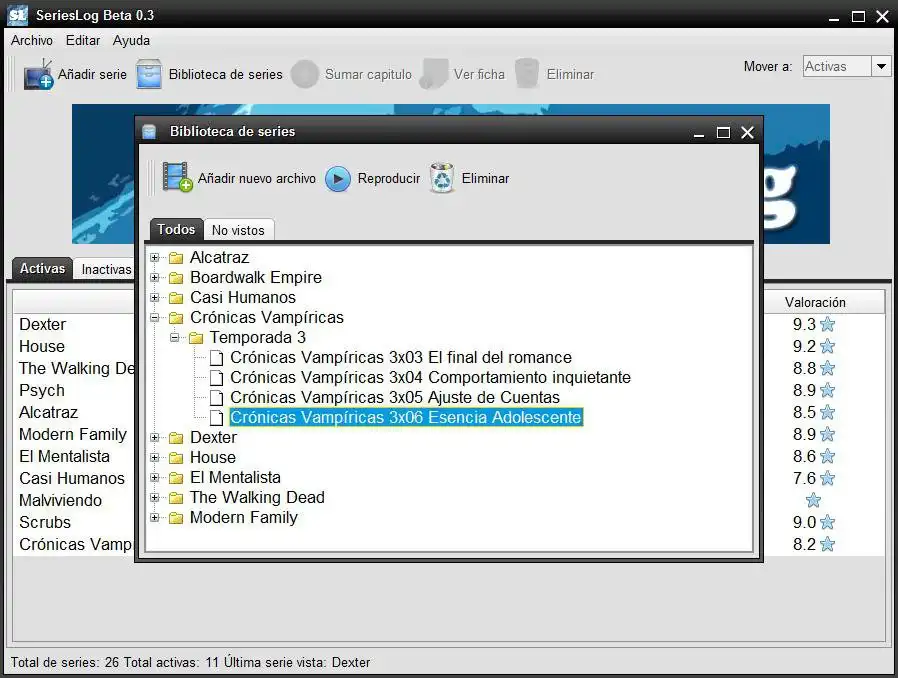
Task: Maximize the Biblioteca de series dialog
Action: click(x=723, y=133)
